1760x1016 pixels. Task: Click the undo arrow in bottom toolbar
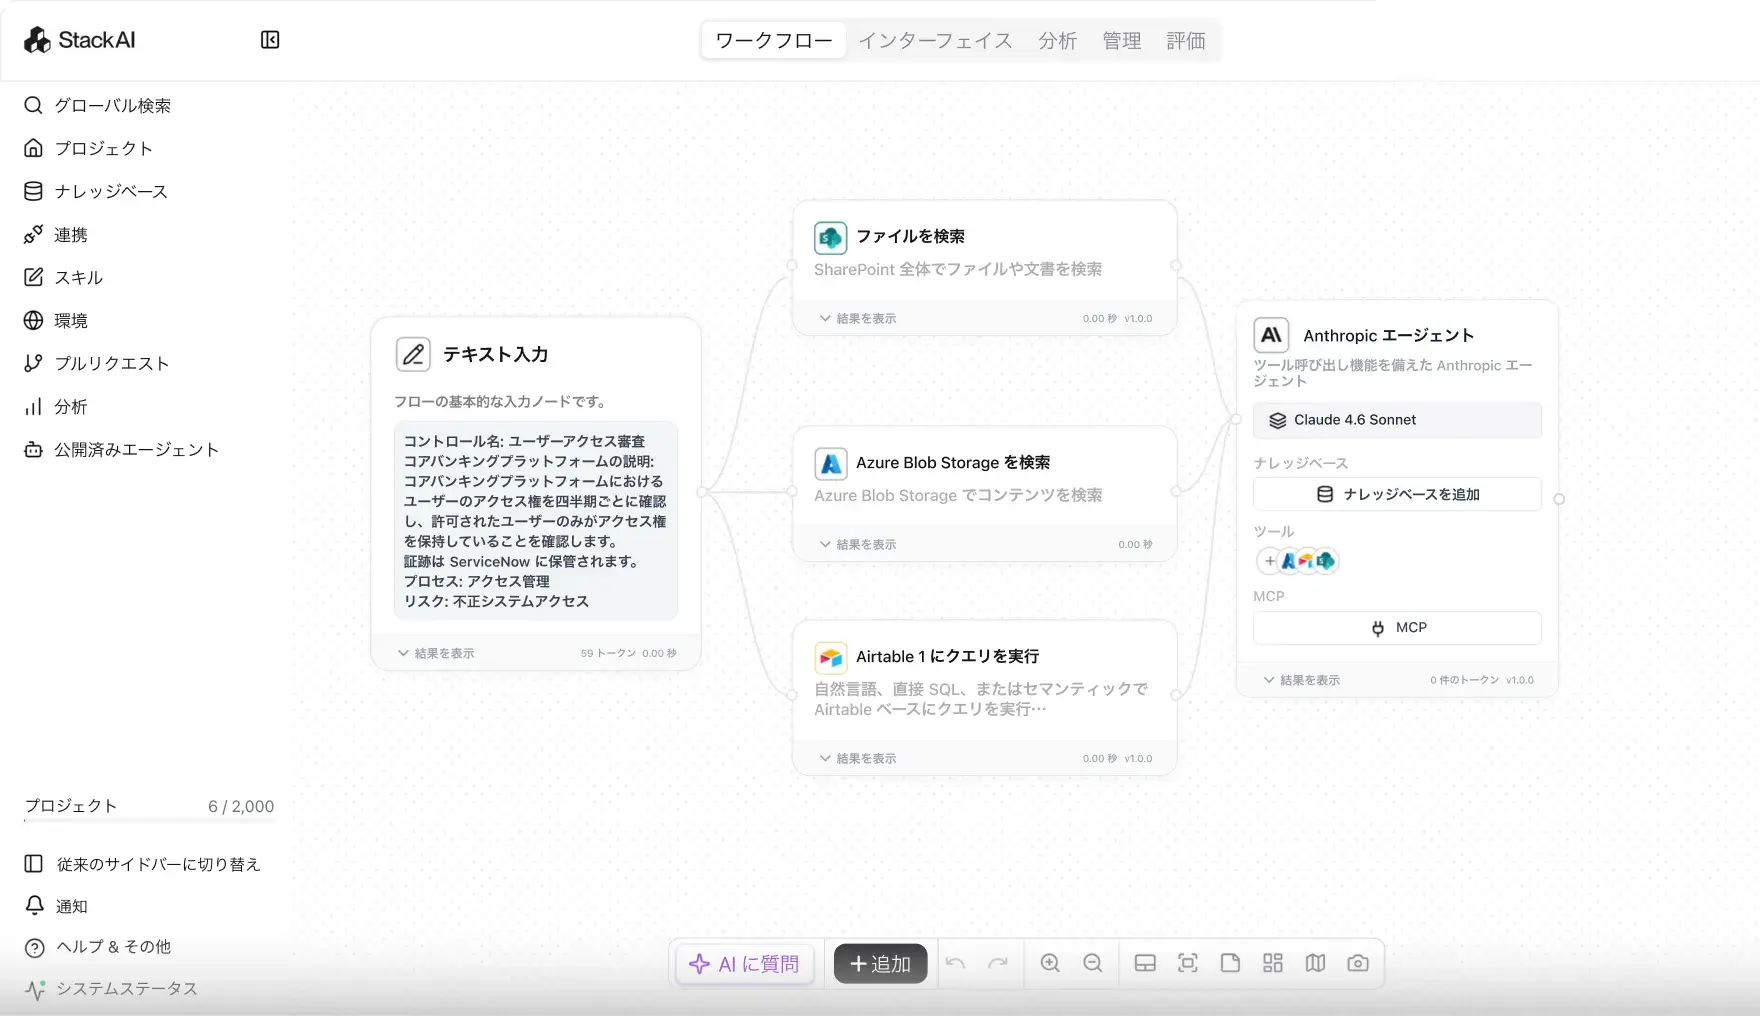955,963
